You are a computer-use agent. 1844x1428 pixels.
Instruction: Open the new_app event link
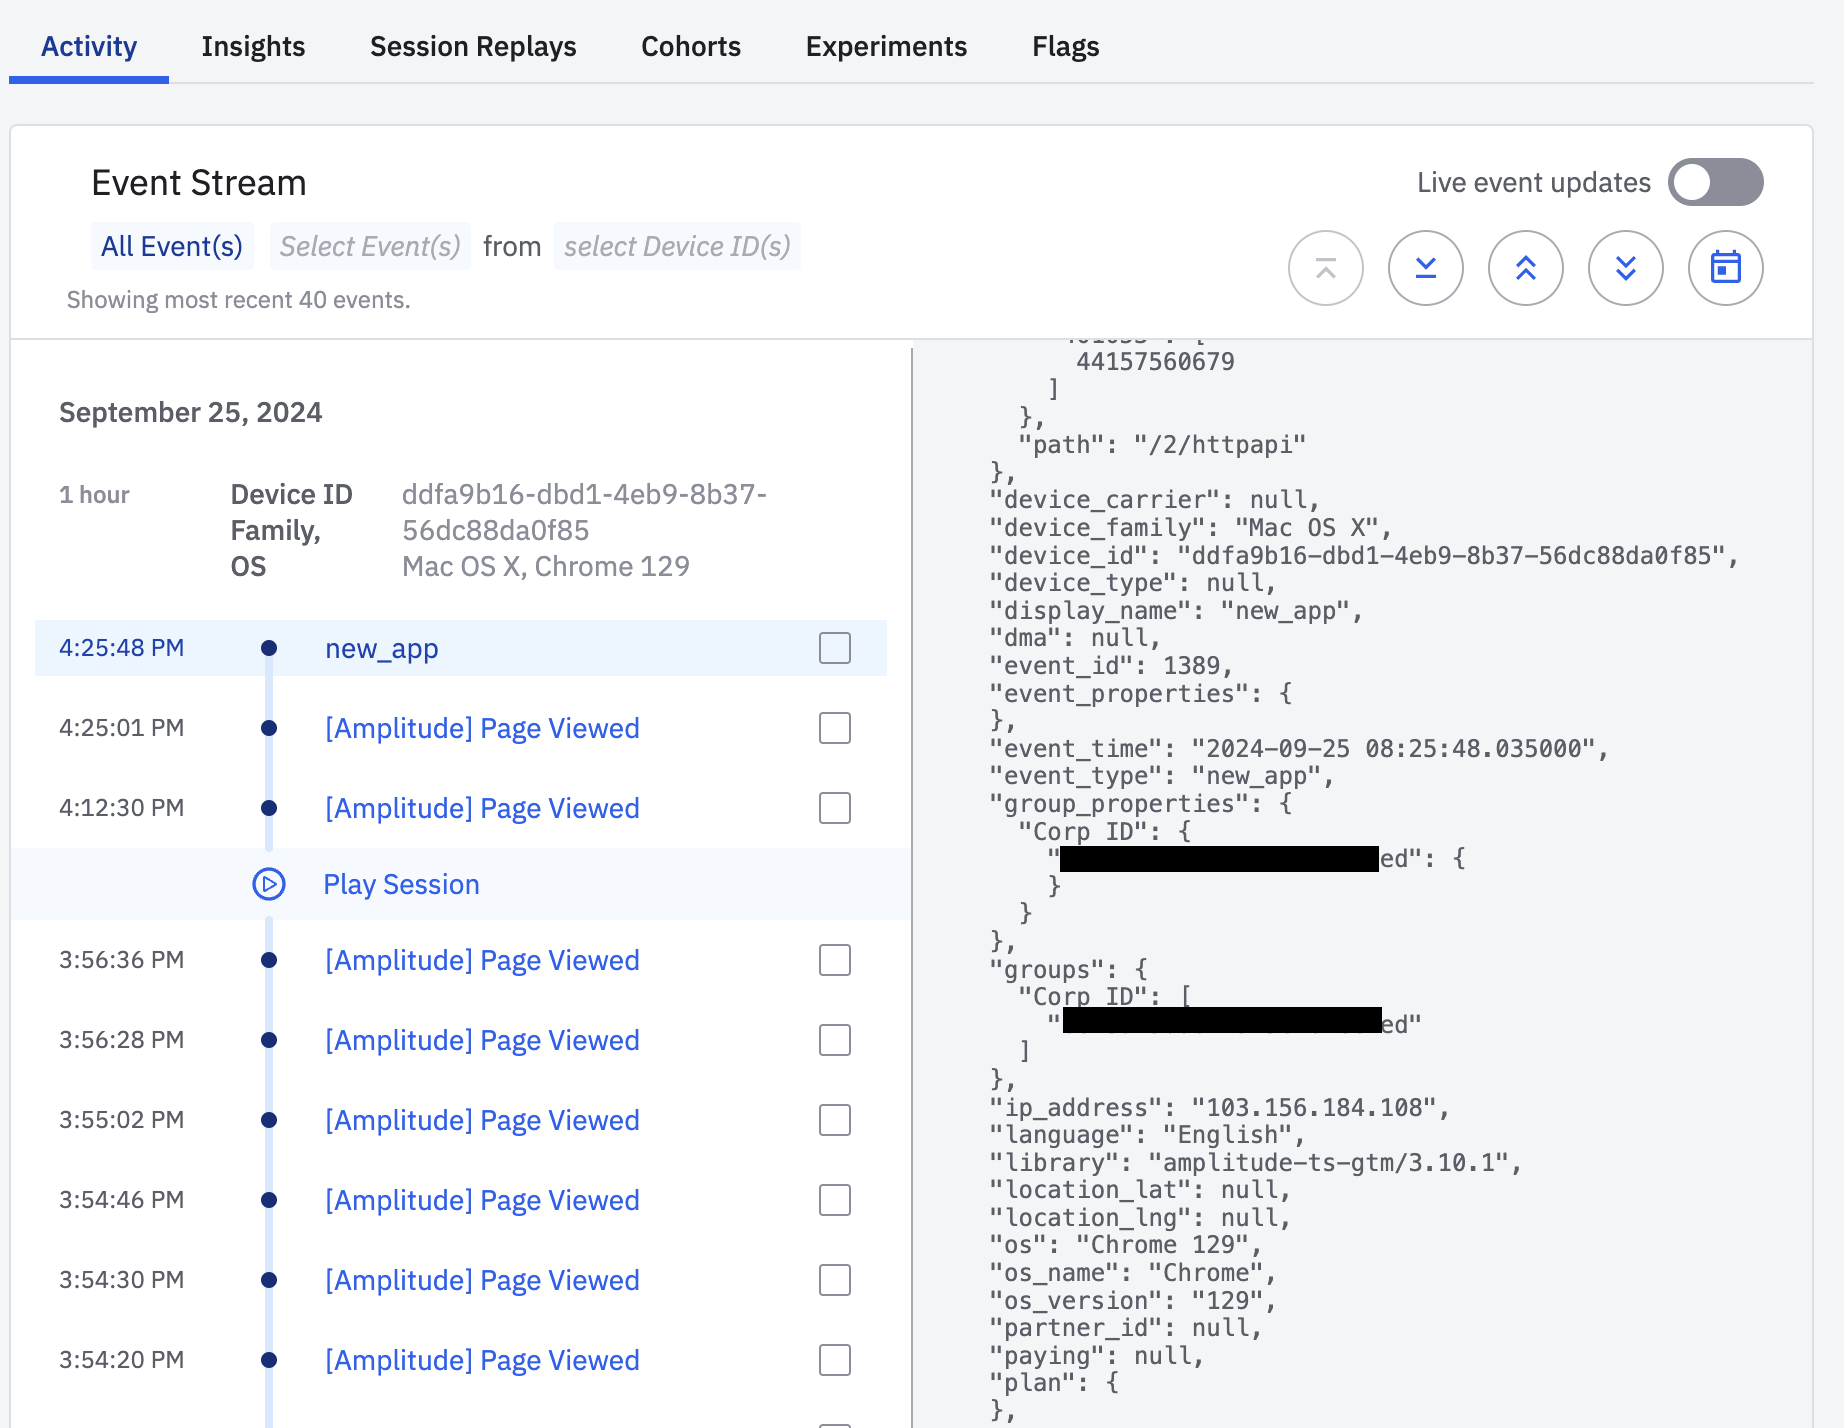[382, 648]
